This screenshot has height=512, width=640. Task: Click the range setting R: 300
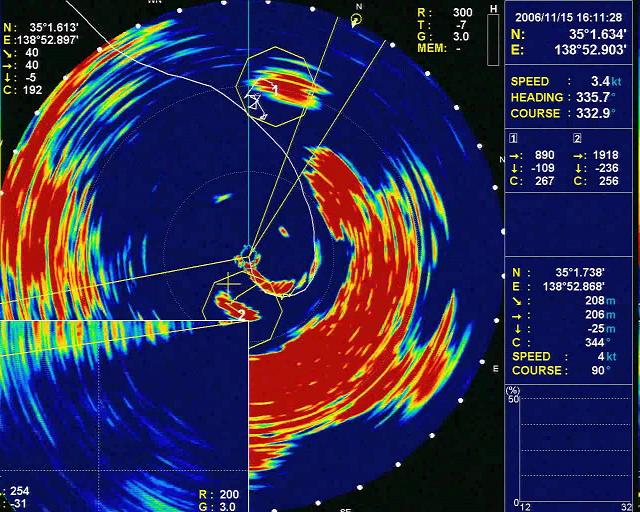pyautogui.click(x=445, y=12)
